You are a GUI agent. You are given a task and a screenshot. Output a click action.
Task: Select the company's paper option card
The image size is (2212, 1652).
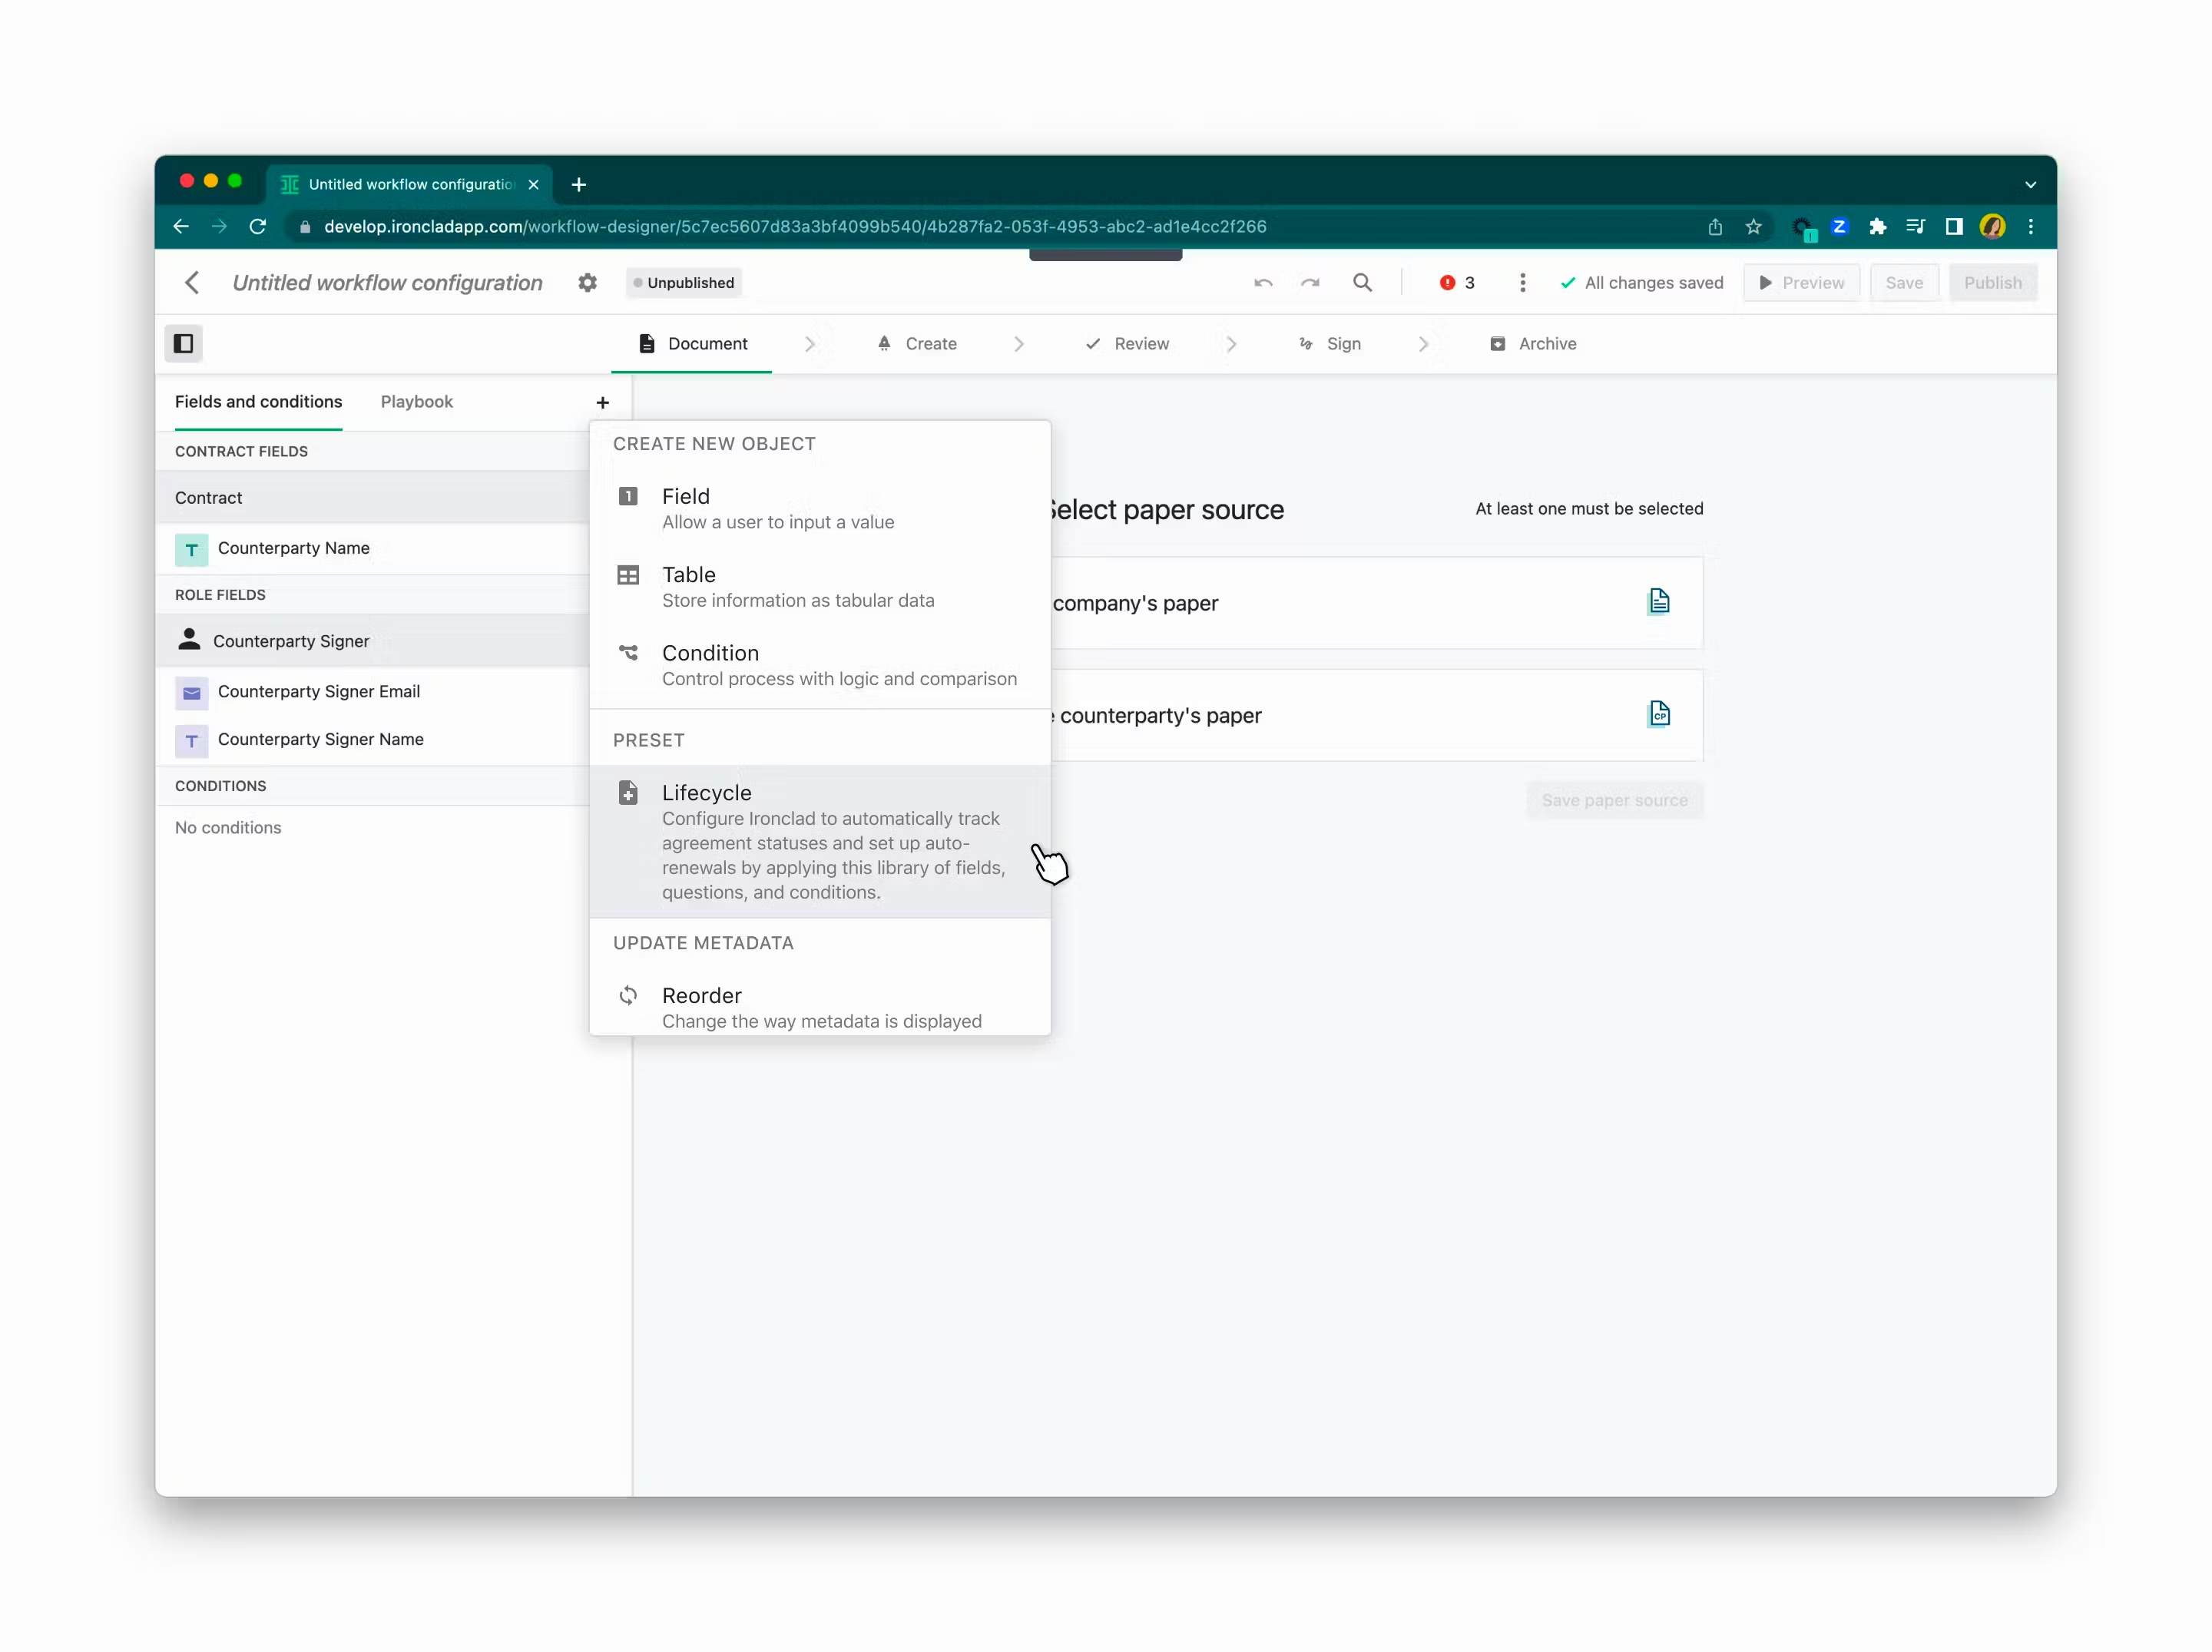(1376, 603)
